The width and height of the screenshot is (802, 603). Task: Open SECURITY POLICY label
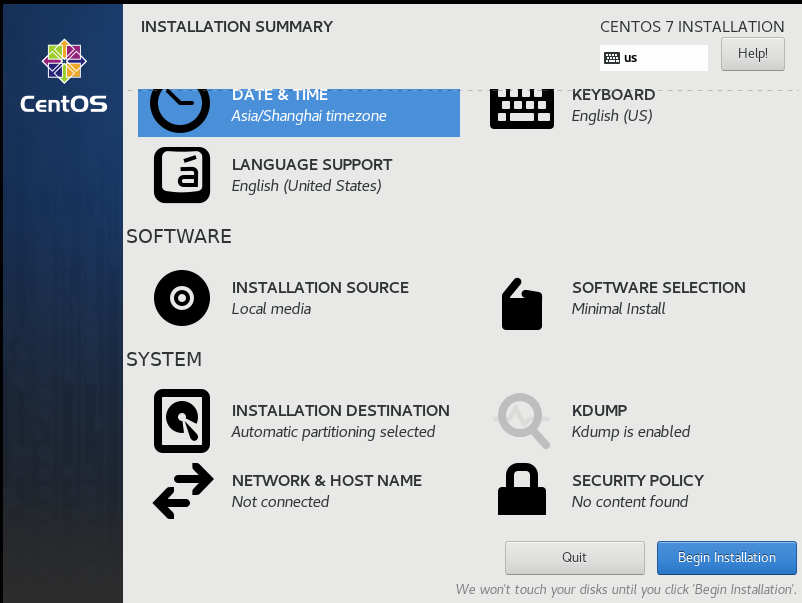click(x=638, y=481)
